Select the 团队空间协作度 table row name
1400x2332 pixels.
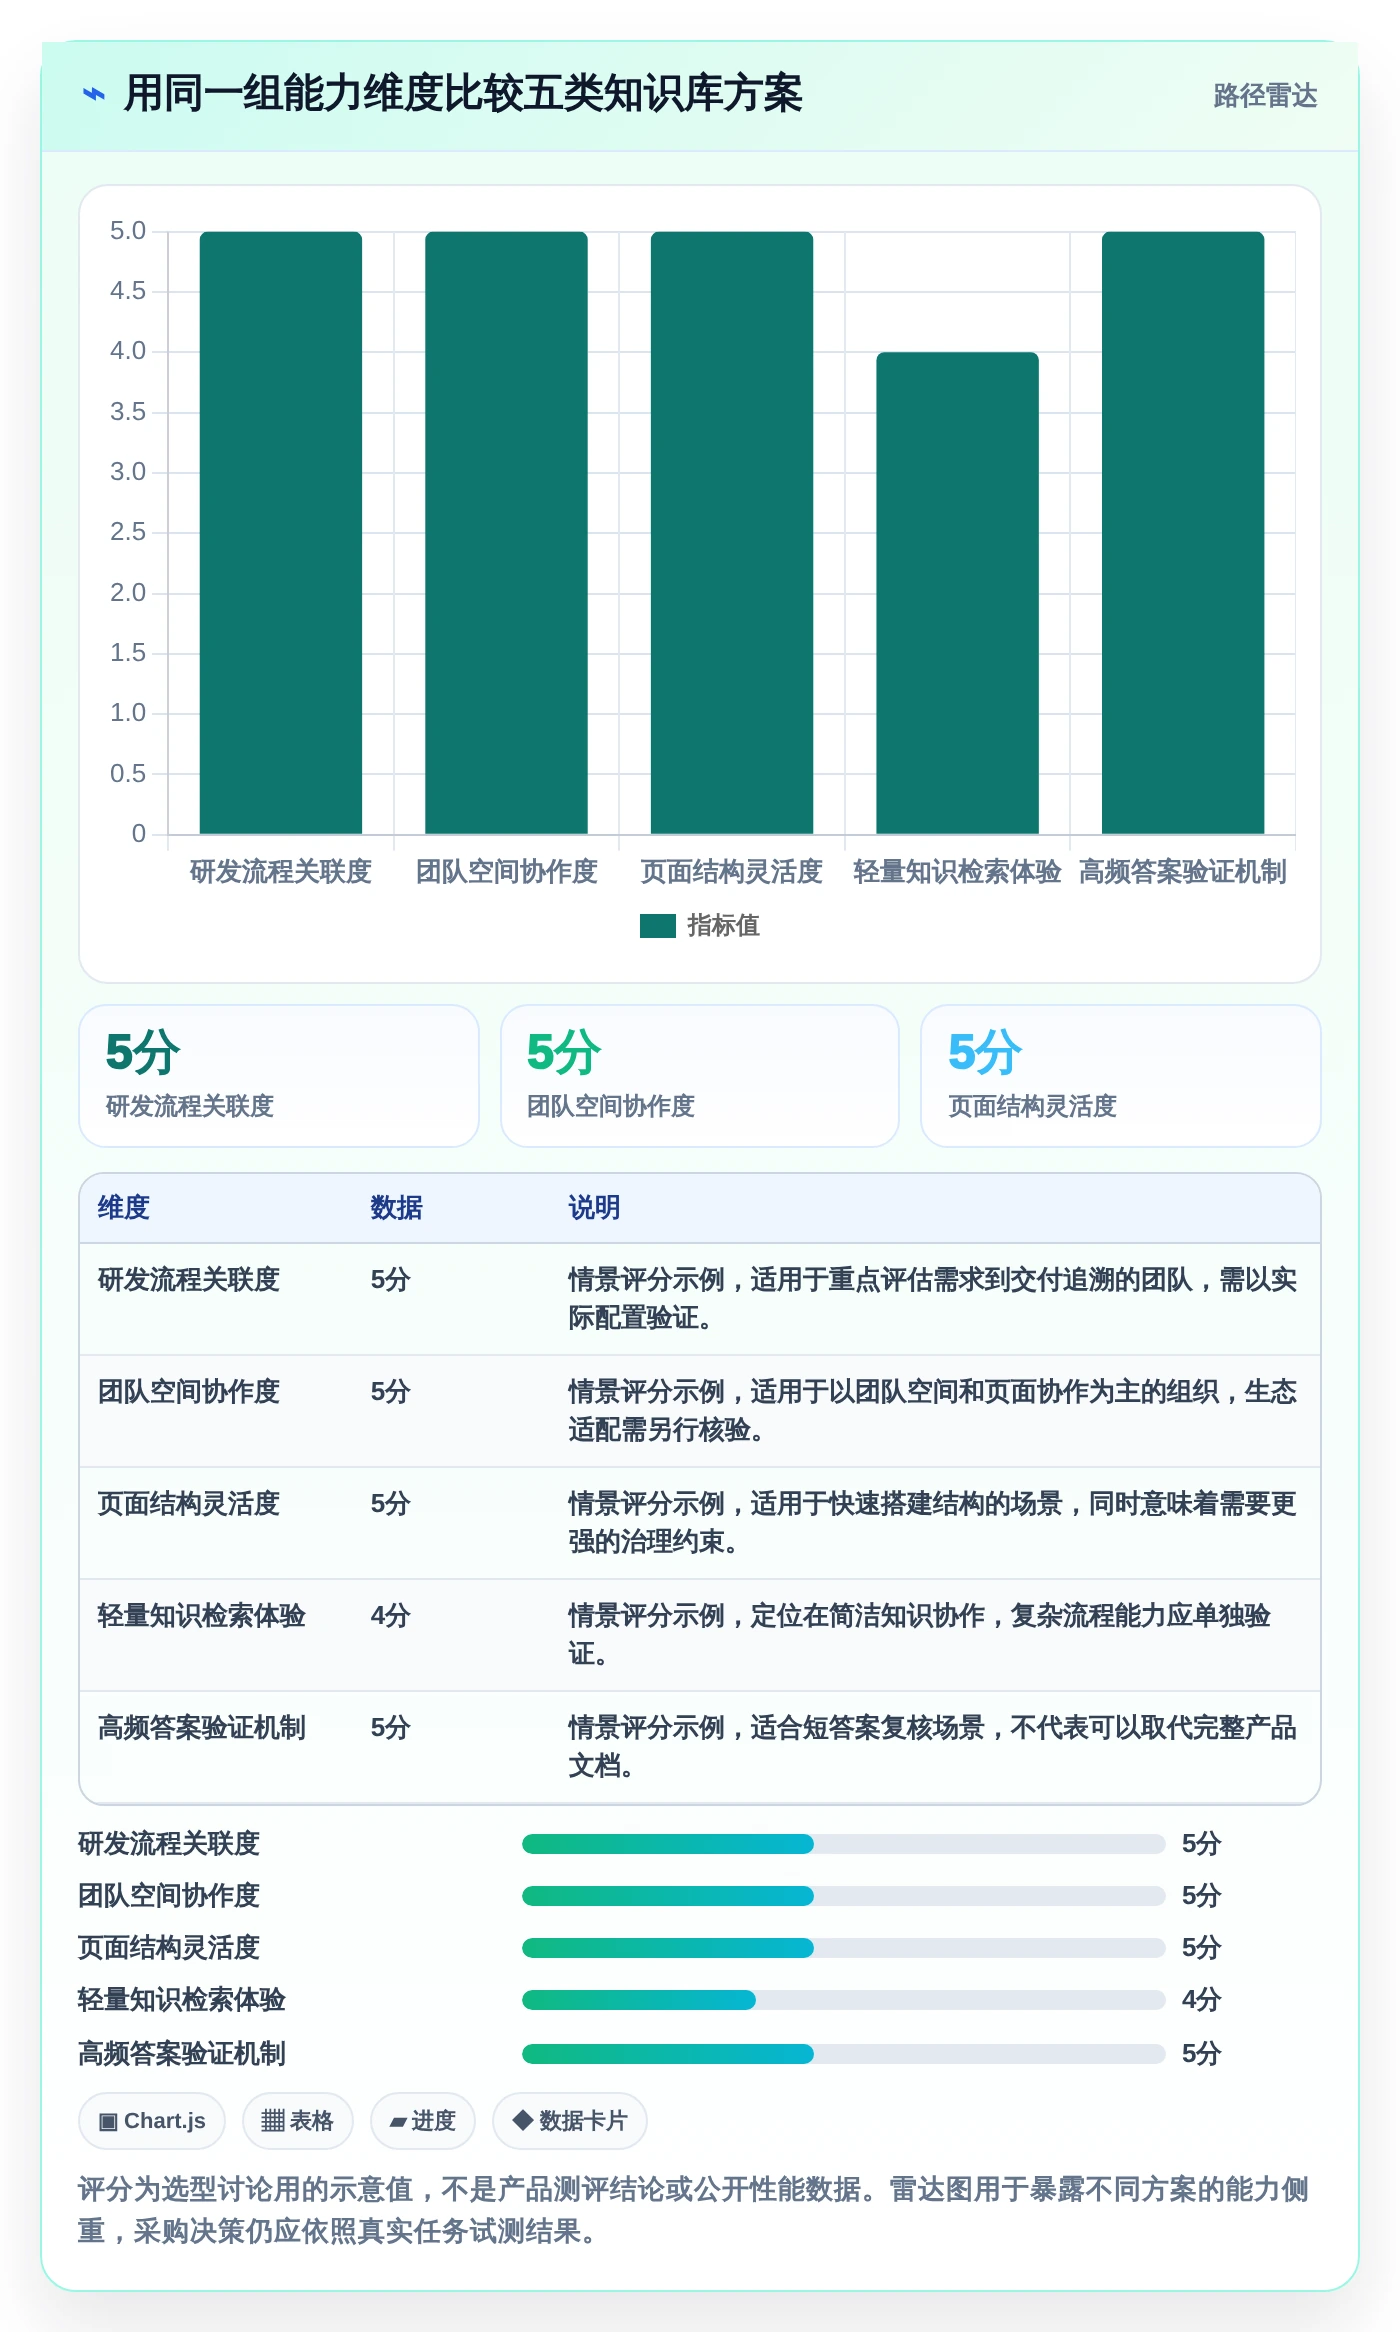pos(189,1392)
